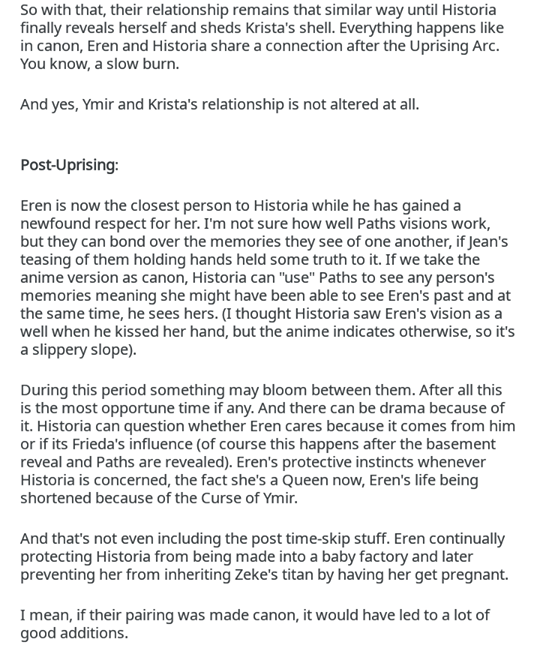Image resolution: width=540 pixels, height=654 pixels.
Task: Click the paragraph starting 'And that's not even'
Action: pyautogui.click(x=264, y=557)
